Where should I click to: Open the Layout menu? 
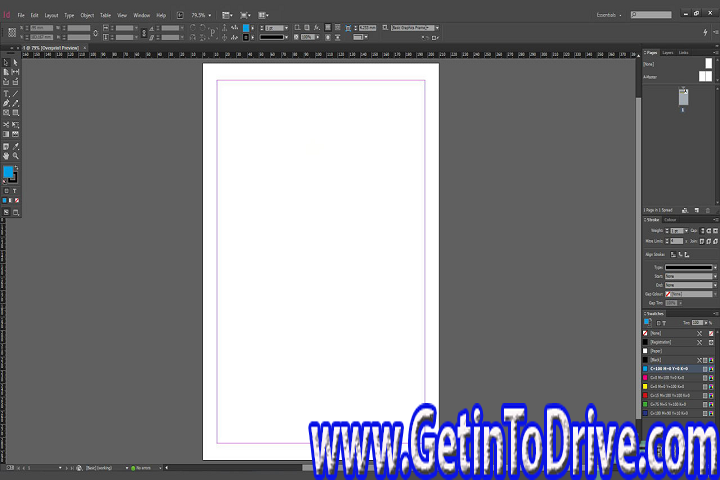(x=51, y=15)
